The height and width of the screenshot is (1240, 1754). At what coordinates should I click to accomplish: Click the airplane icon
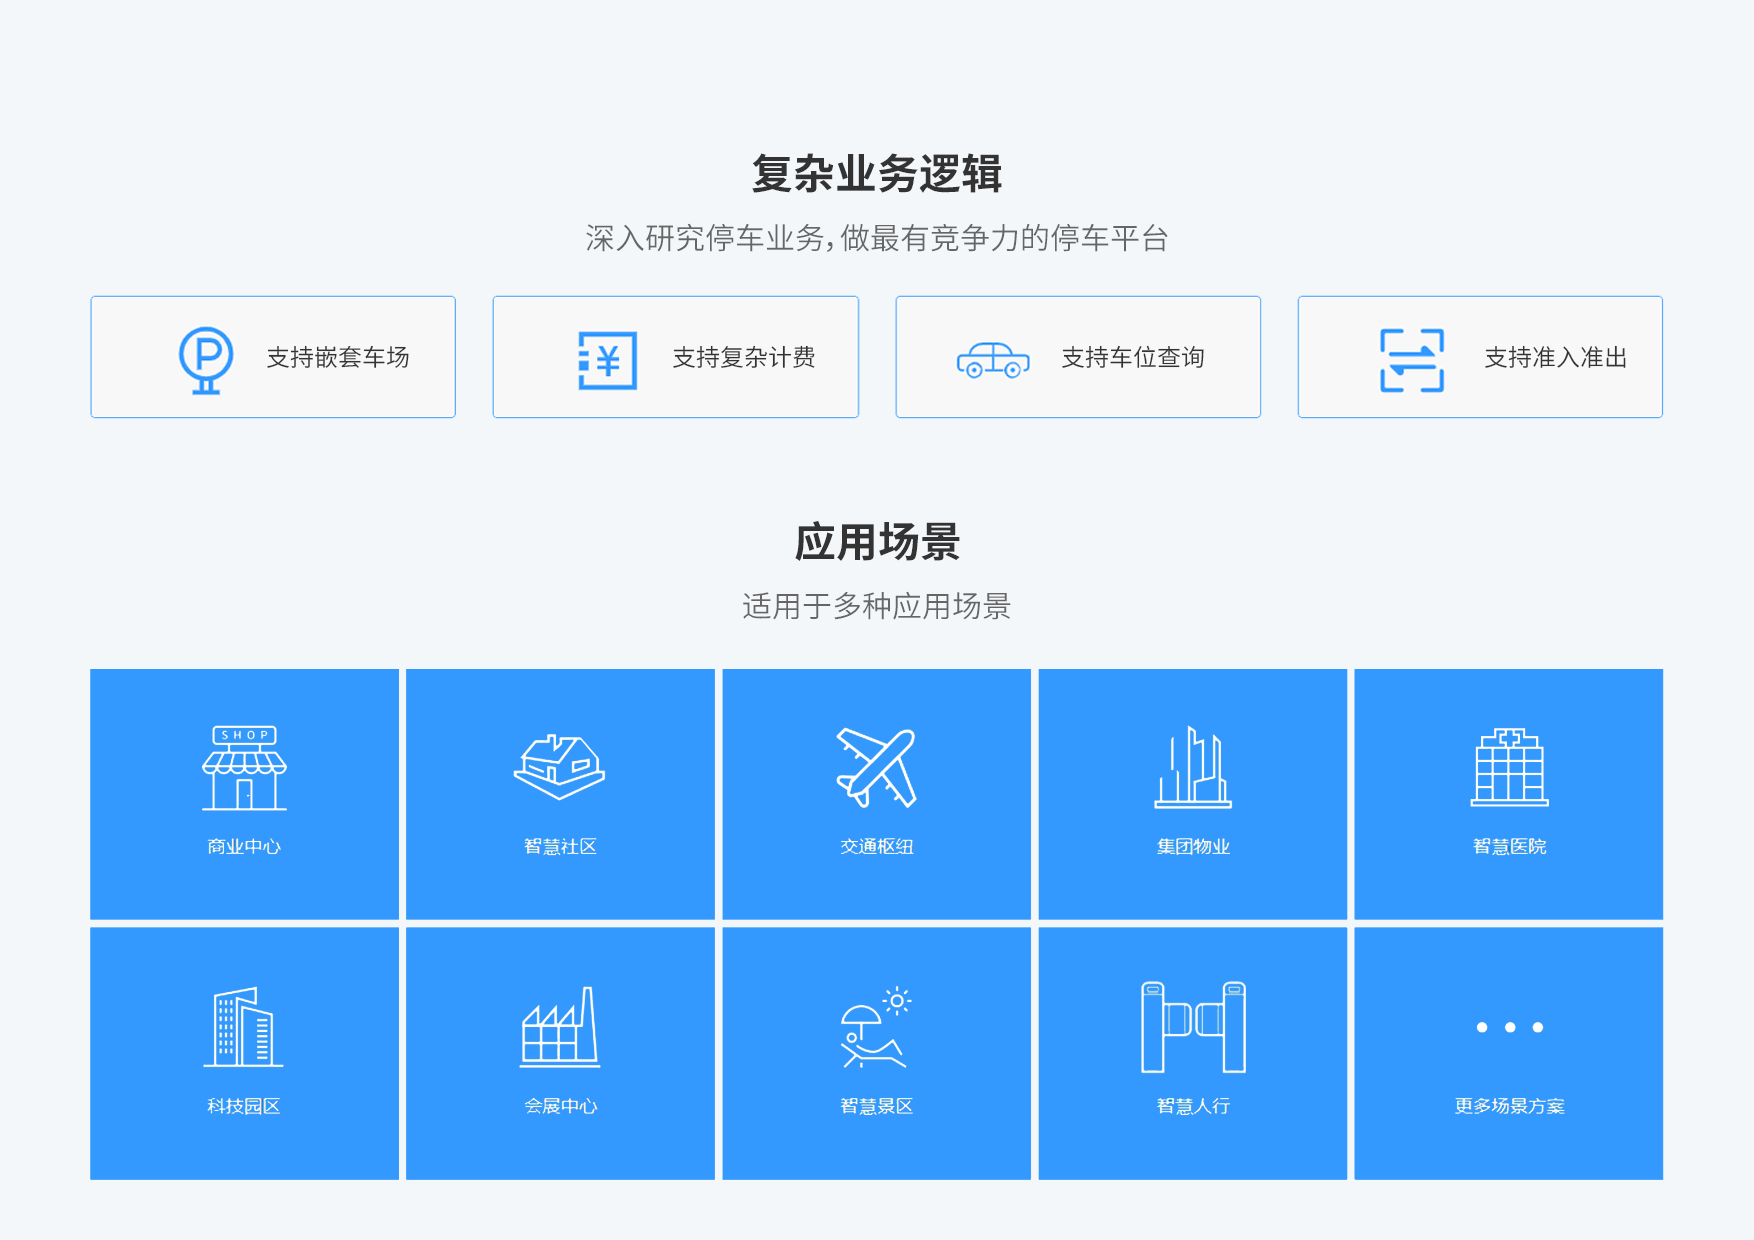click(x=876, y=768)
